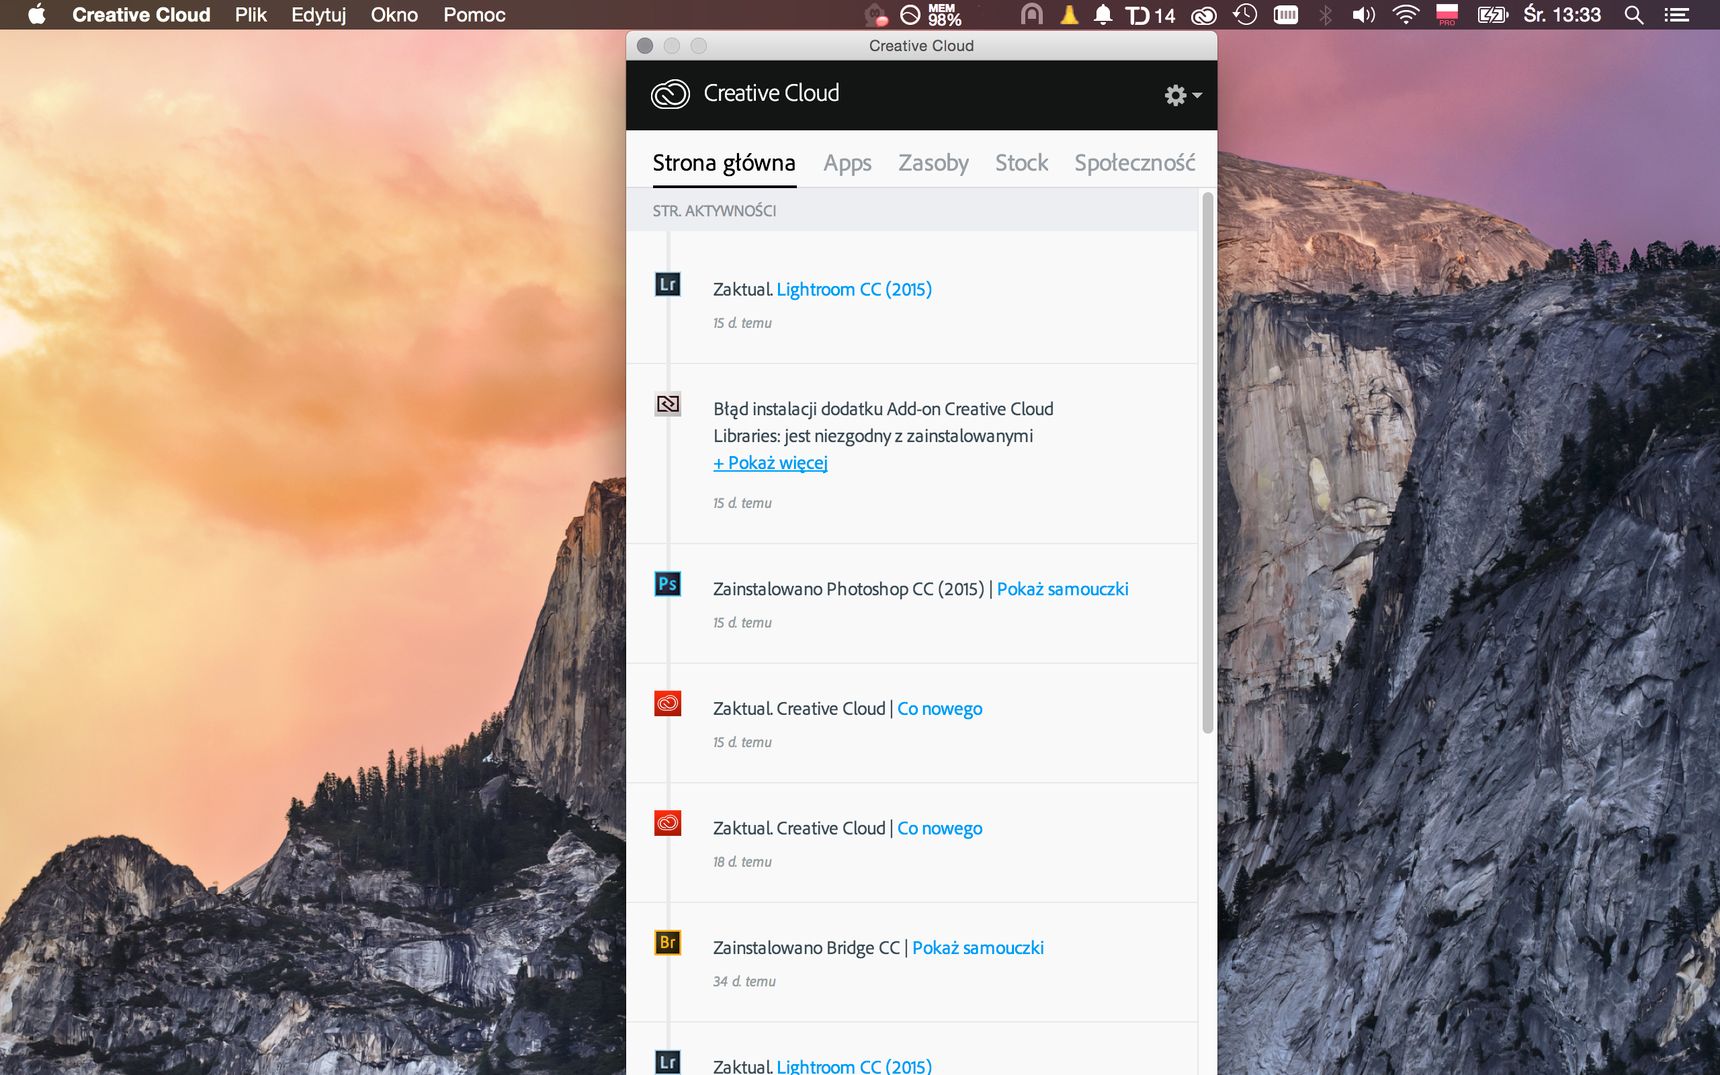Select the Strona główna tab
This screenshot has height=1075, width=1720.
pos(724,163)
